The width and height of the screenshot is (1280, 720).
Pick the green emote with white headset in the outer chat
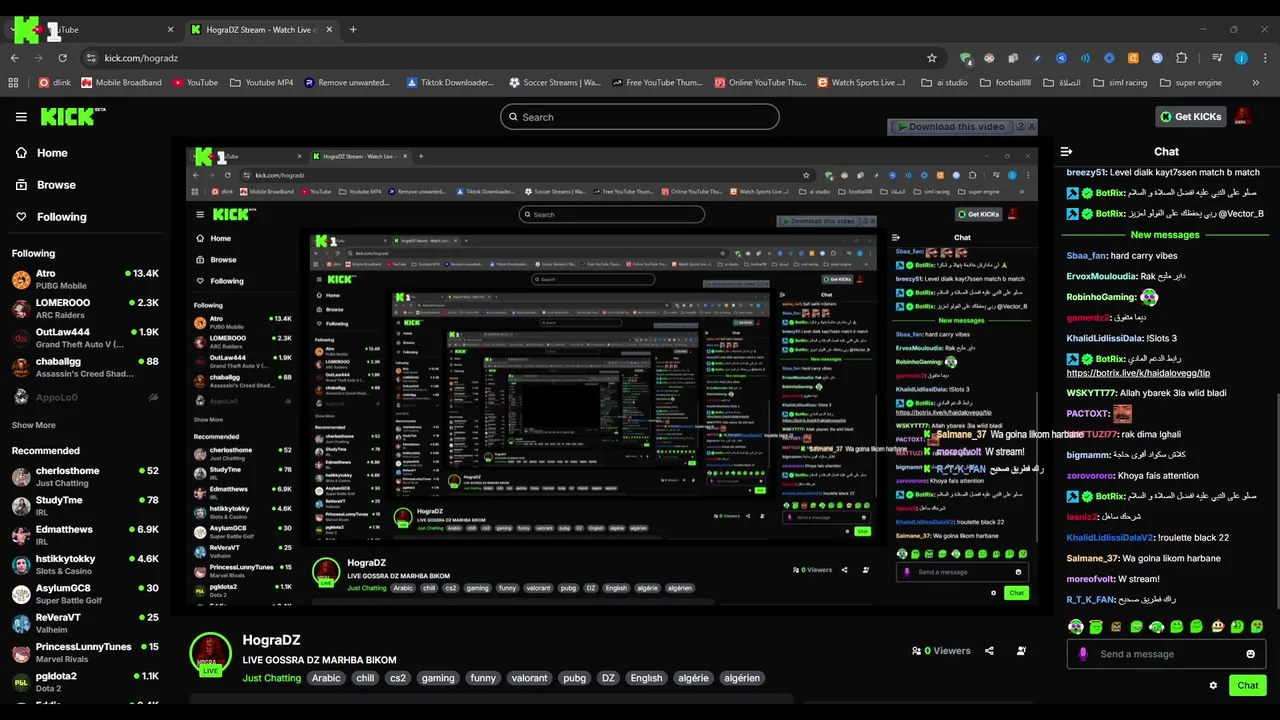pyautogui.click(x=1157, y=627)
